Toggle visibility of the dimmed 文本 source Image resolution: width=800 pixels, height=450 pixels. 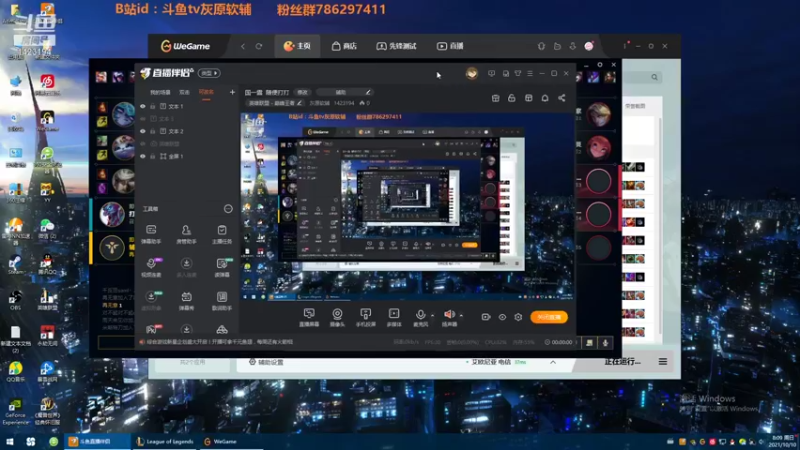click(x=143, y=118)
